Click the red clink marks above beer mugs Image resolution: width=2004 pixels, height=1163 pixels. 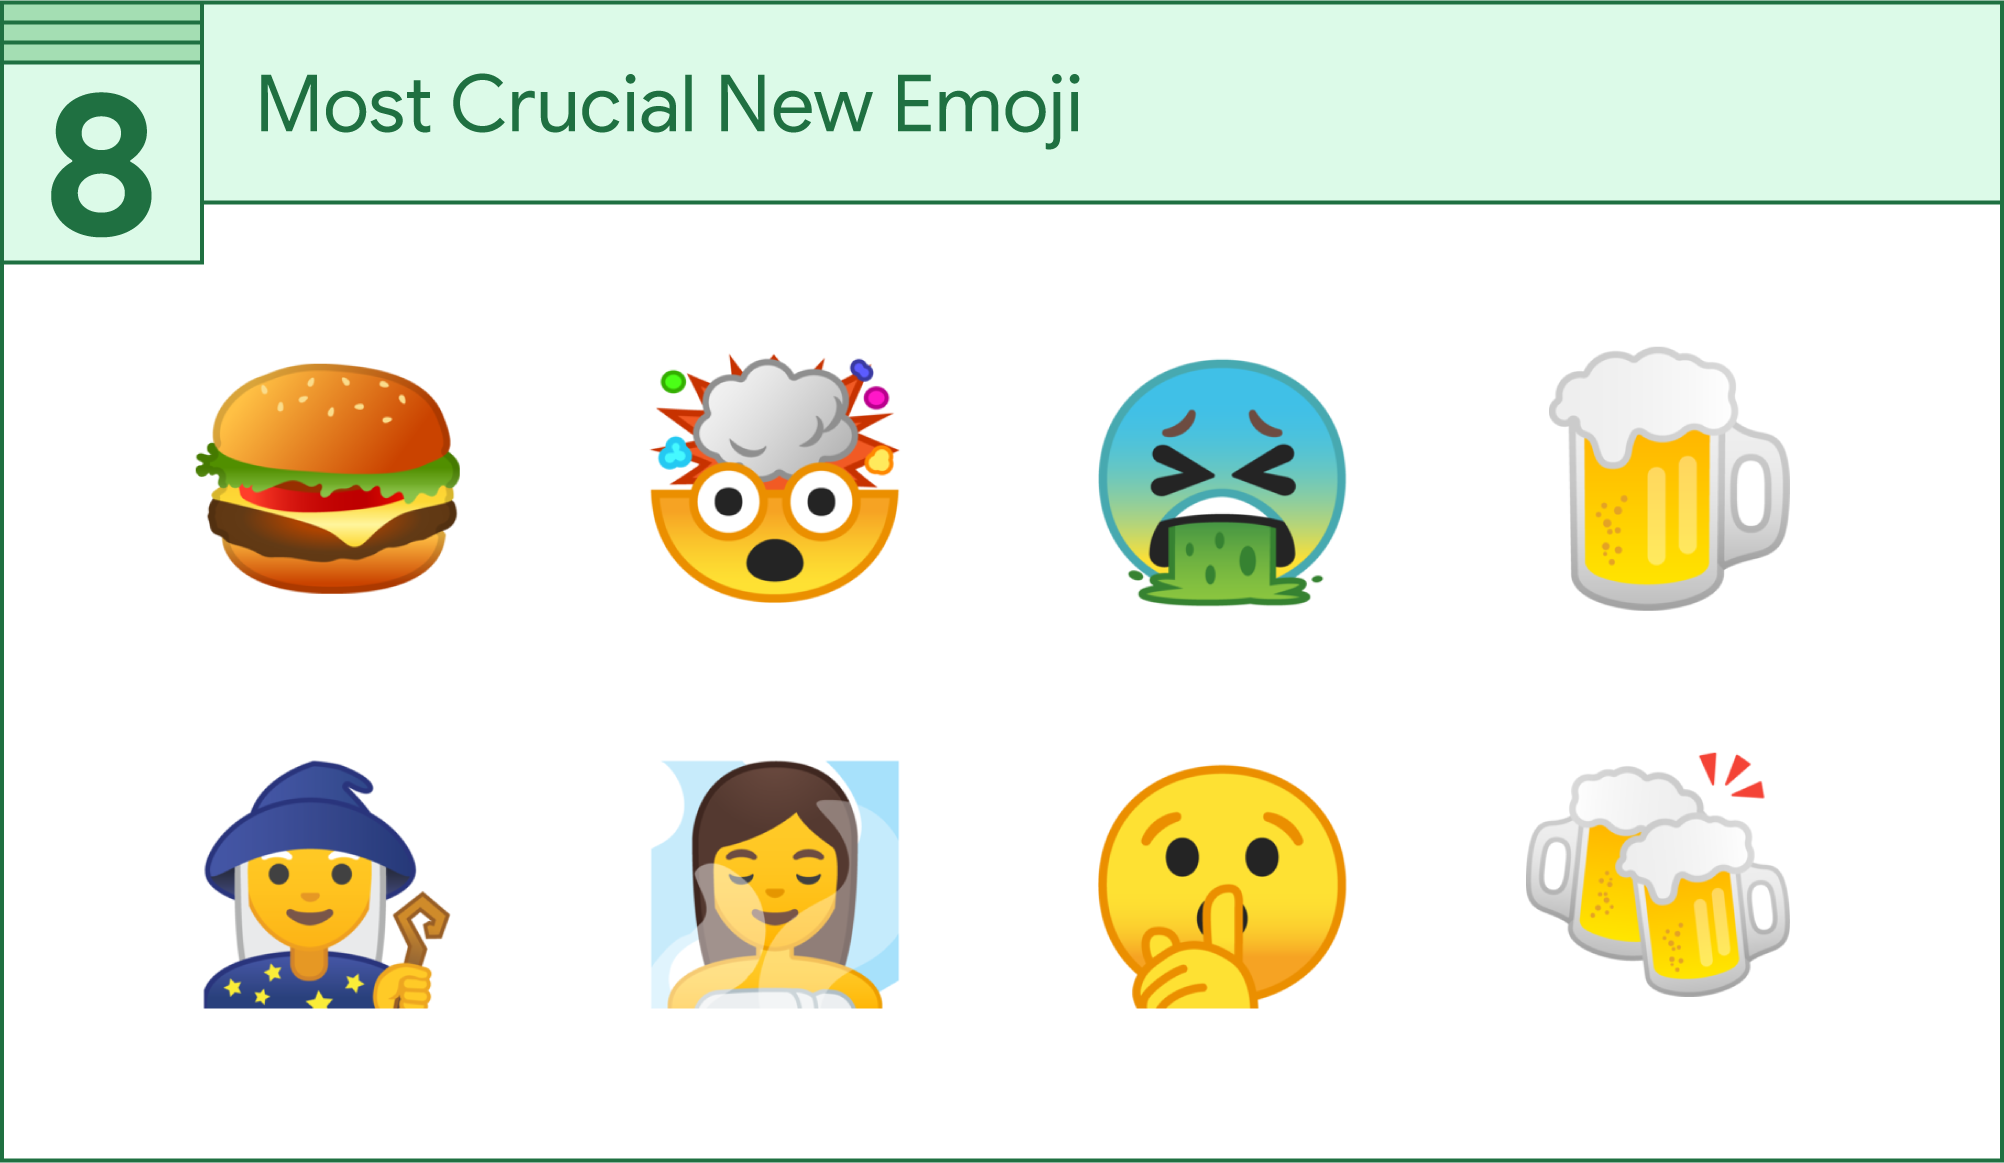[x=1732, y=775]
